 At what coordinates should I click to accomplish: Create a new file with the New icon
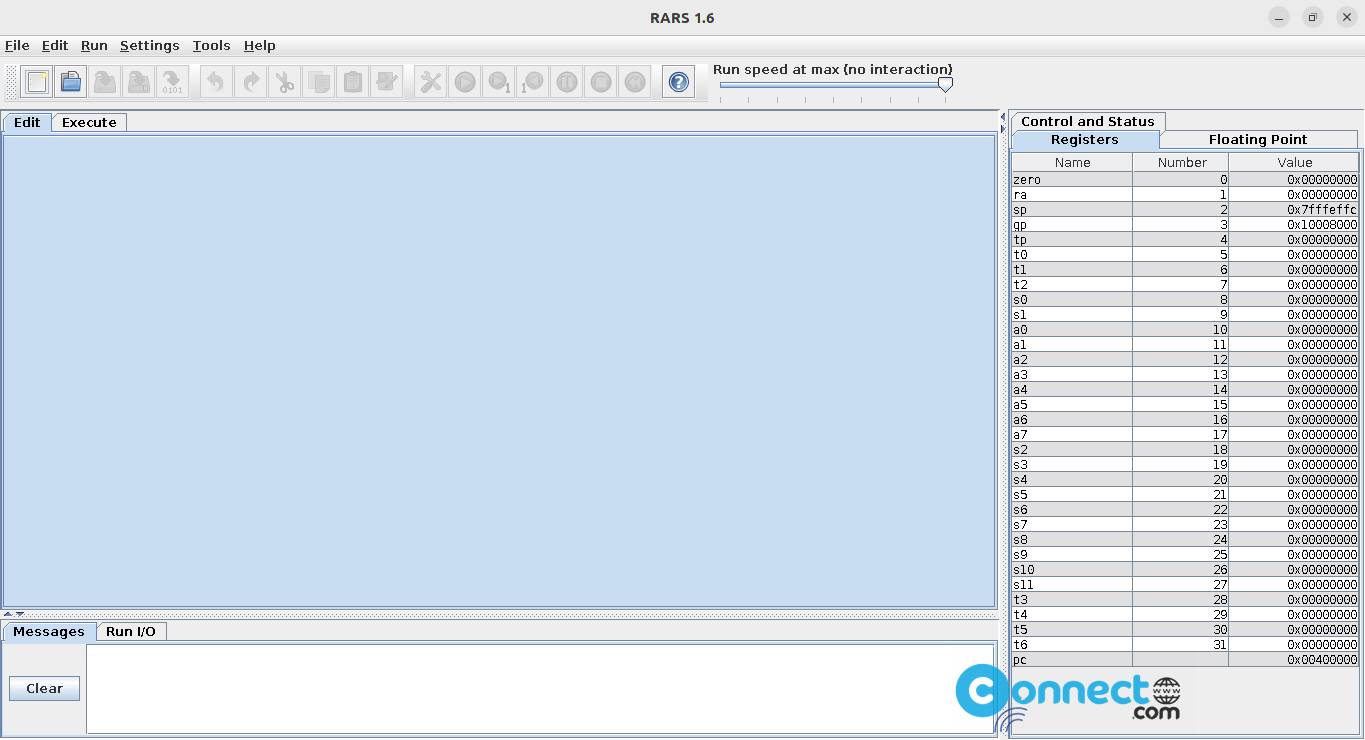37,82
